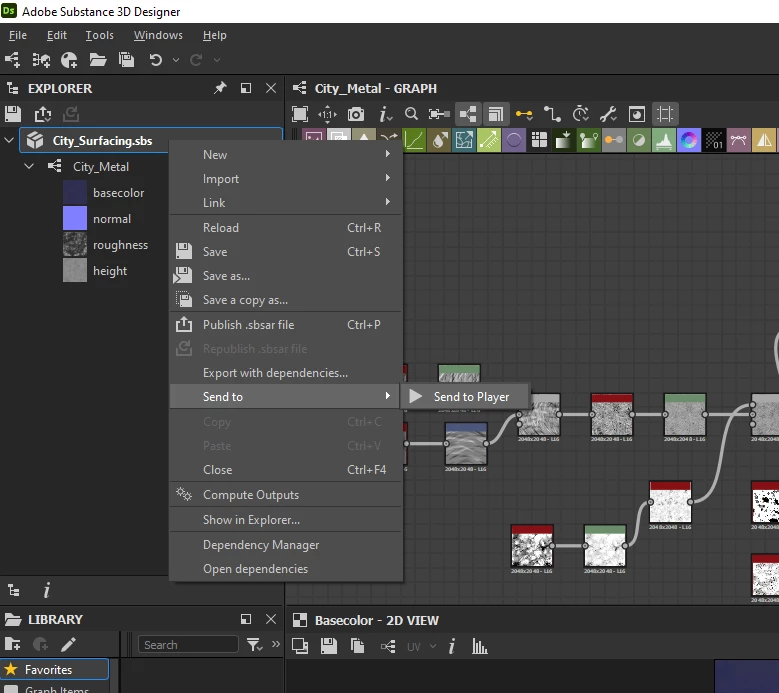The height and width of the screenshot is (693, 779).
Task: Open graph info display dropdown
Action: (385, 115)
